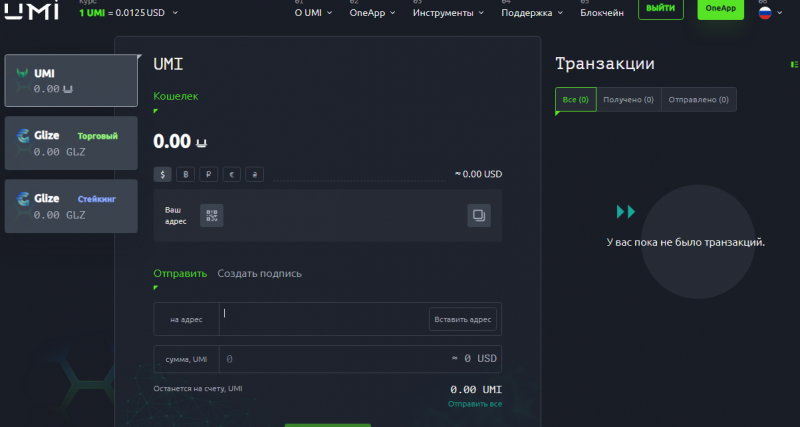Click the Russian flag language icon
The height and width of the screenshot is (427, 800).
pyautogui.click(x=765, y=13)
